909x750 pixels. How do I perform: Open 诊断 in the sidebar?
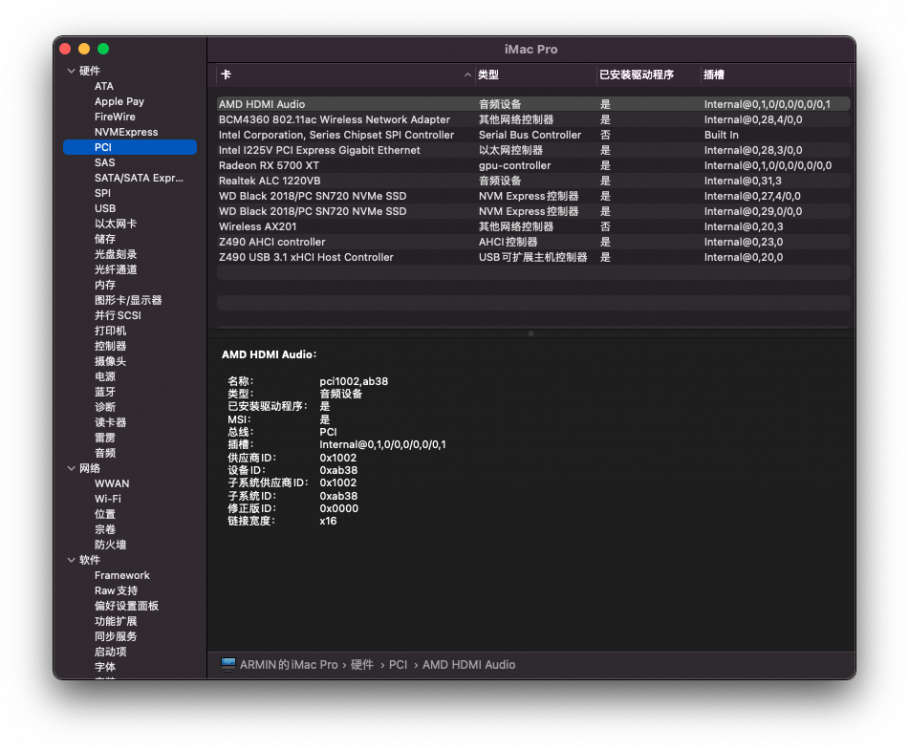(x=105, y=407)
